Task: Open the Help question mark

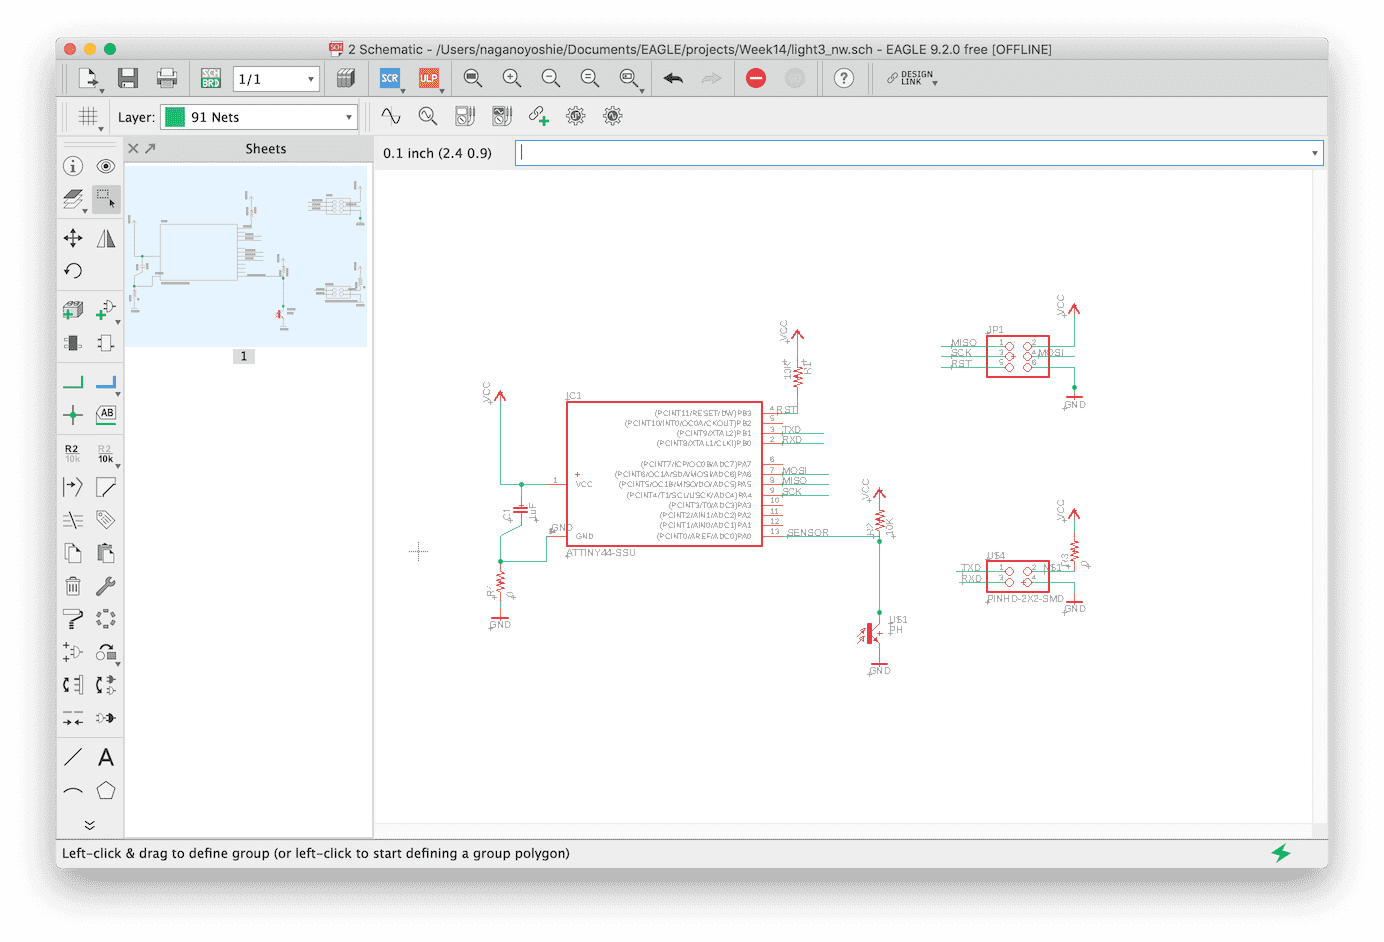Action: [x=844, y=78]
